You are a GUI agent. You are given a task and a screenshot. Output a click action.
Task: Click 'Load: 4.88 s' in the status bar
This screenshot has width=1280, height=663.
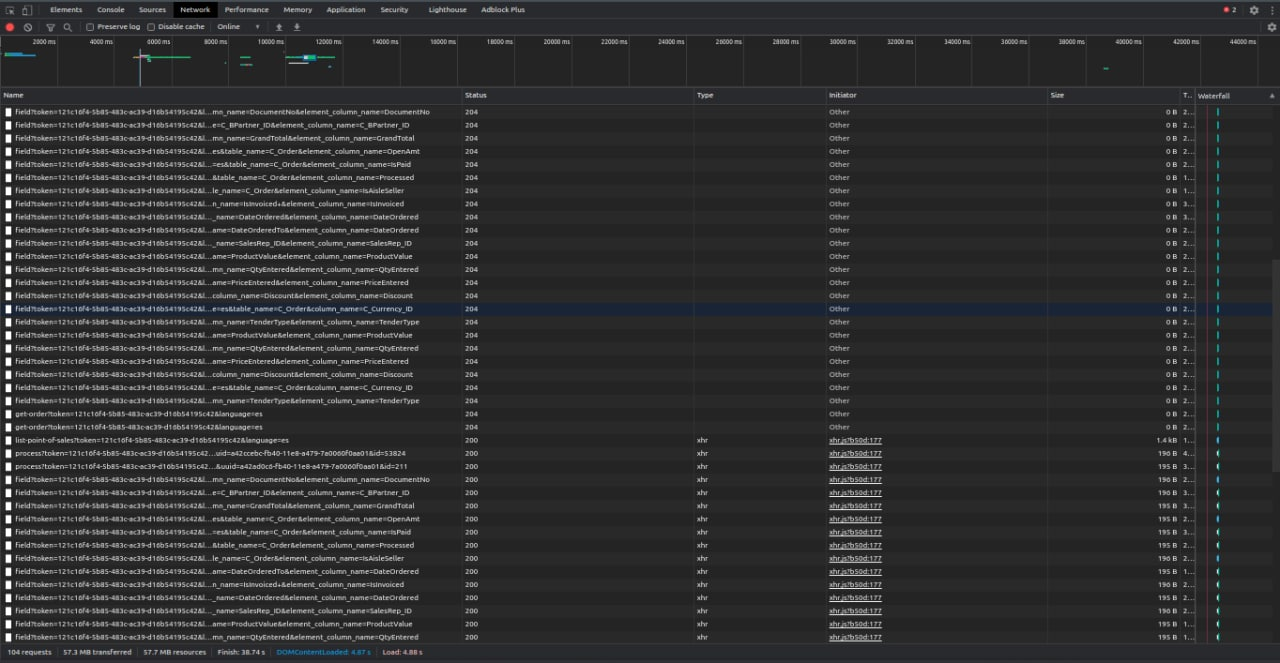[x=402, y=652]
